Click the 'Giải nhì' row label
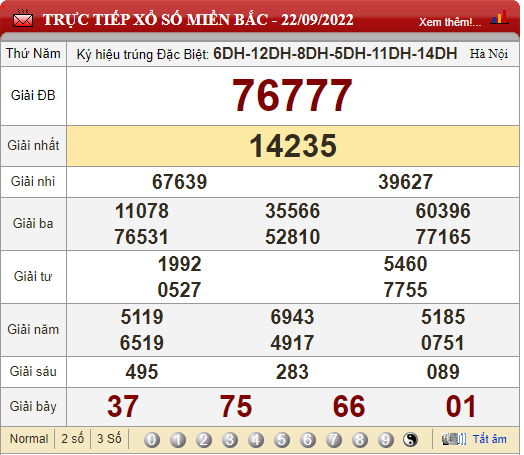Viewport: 524px width, 455px height. tap(33, 181)
